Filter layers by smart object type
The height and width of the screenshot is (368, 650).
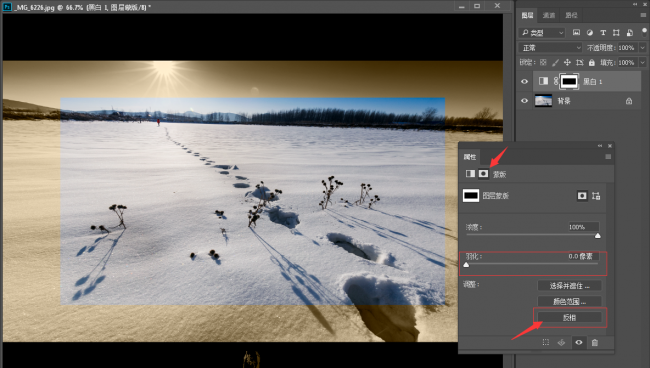tap(630, 33)
